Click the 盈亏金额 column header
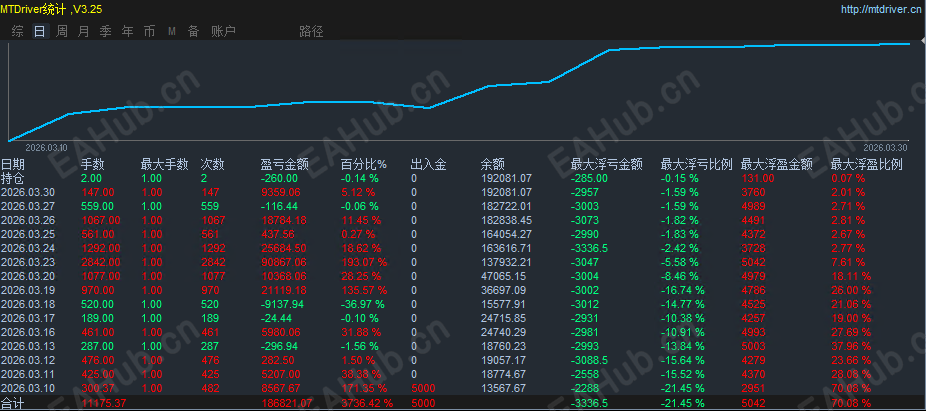Image resolution: width=926 pixels, height=411 pixels. pyautogui.click(x=285, y=164)
